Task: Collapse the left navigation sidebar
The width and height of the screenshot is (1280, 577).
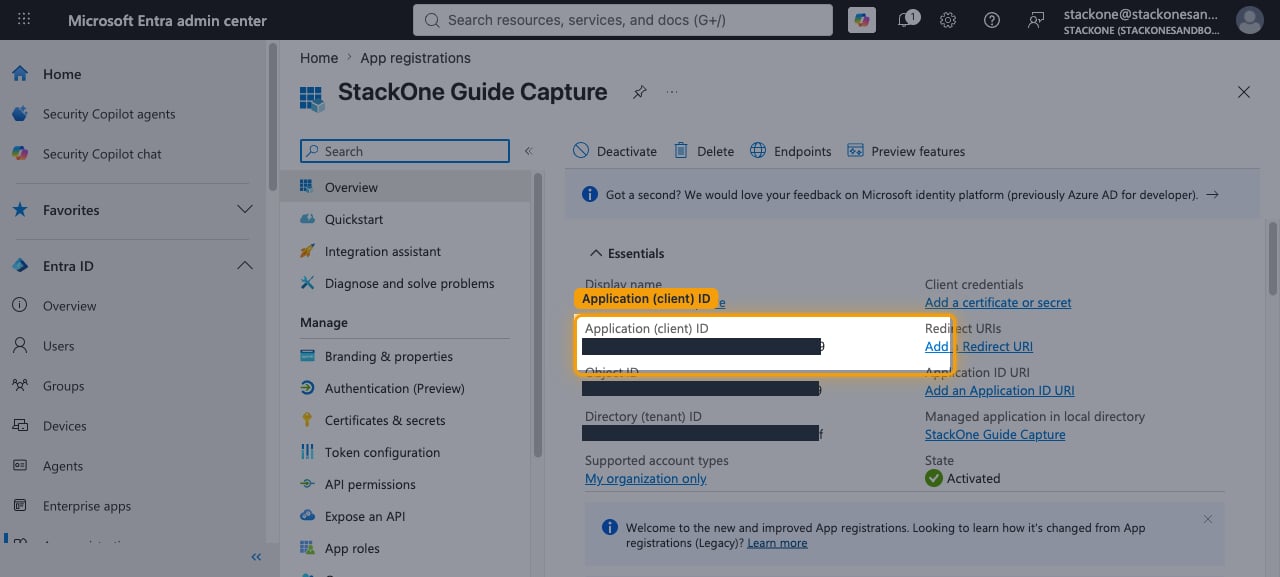Action: pyautogui.click(x=256, y=557)
